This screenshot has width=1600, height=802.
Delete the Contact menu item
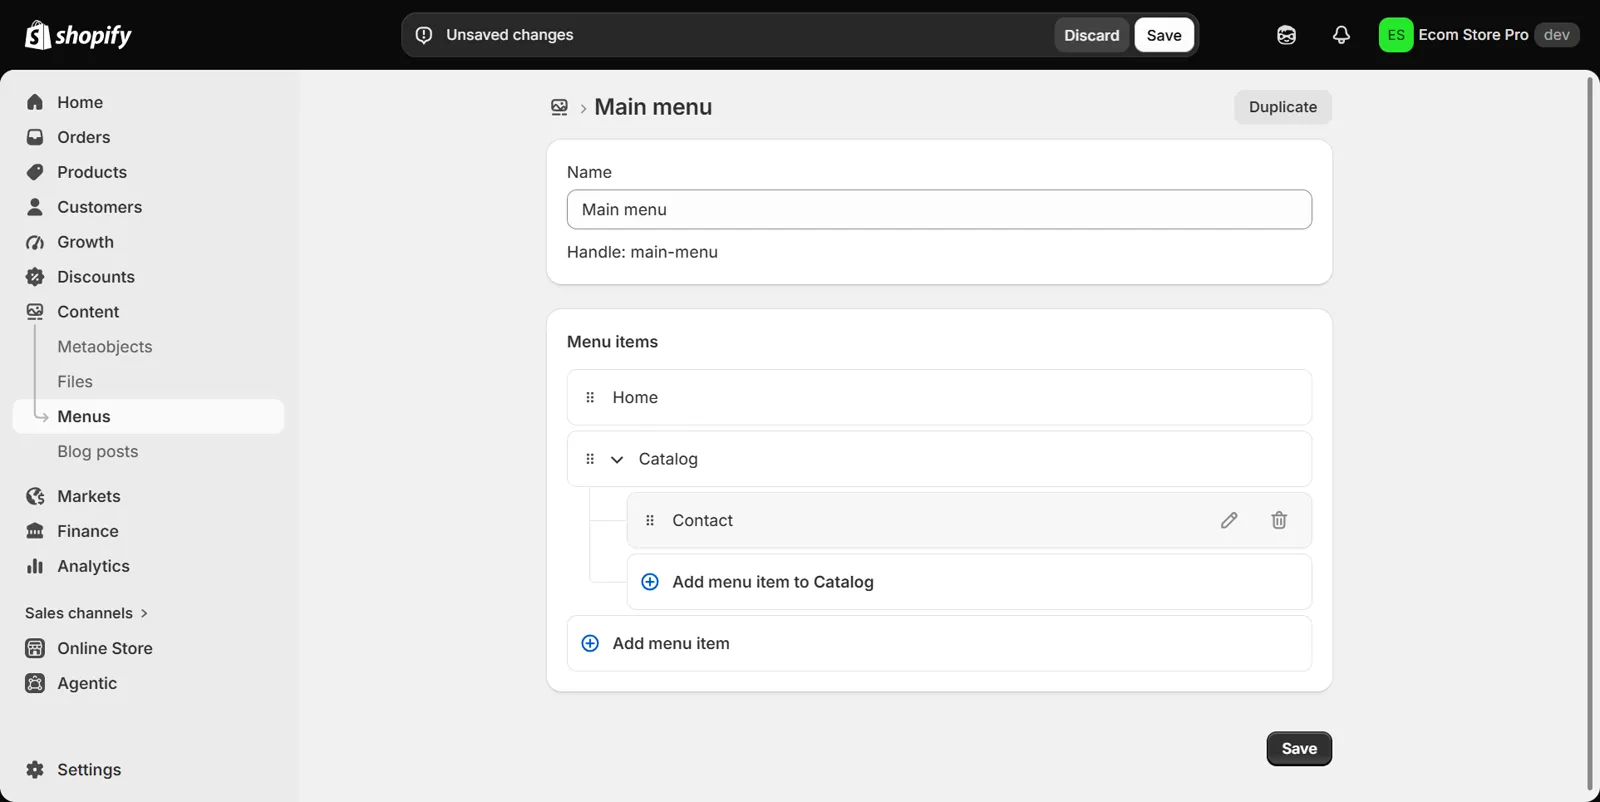click(1279, 520)
